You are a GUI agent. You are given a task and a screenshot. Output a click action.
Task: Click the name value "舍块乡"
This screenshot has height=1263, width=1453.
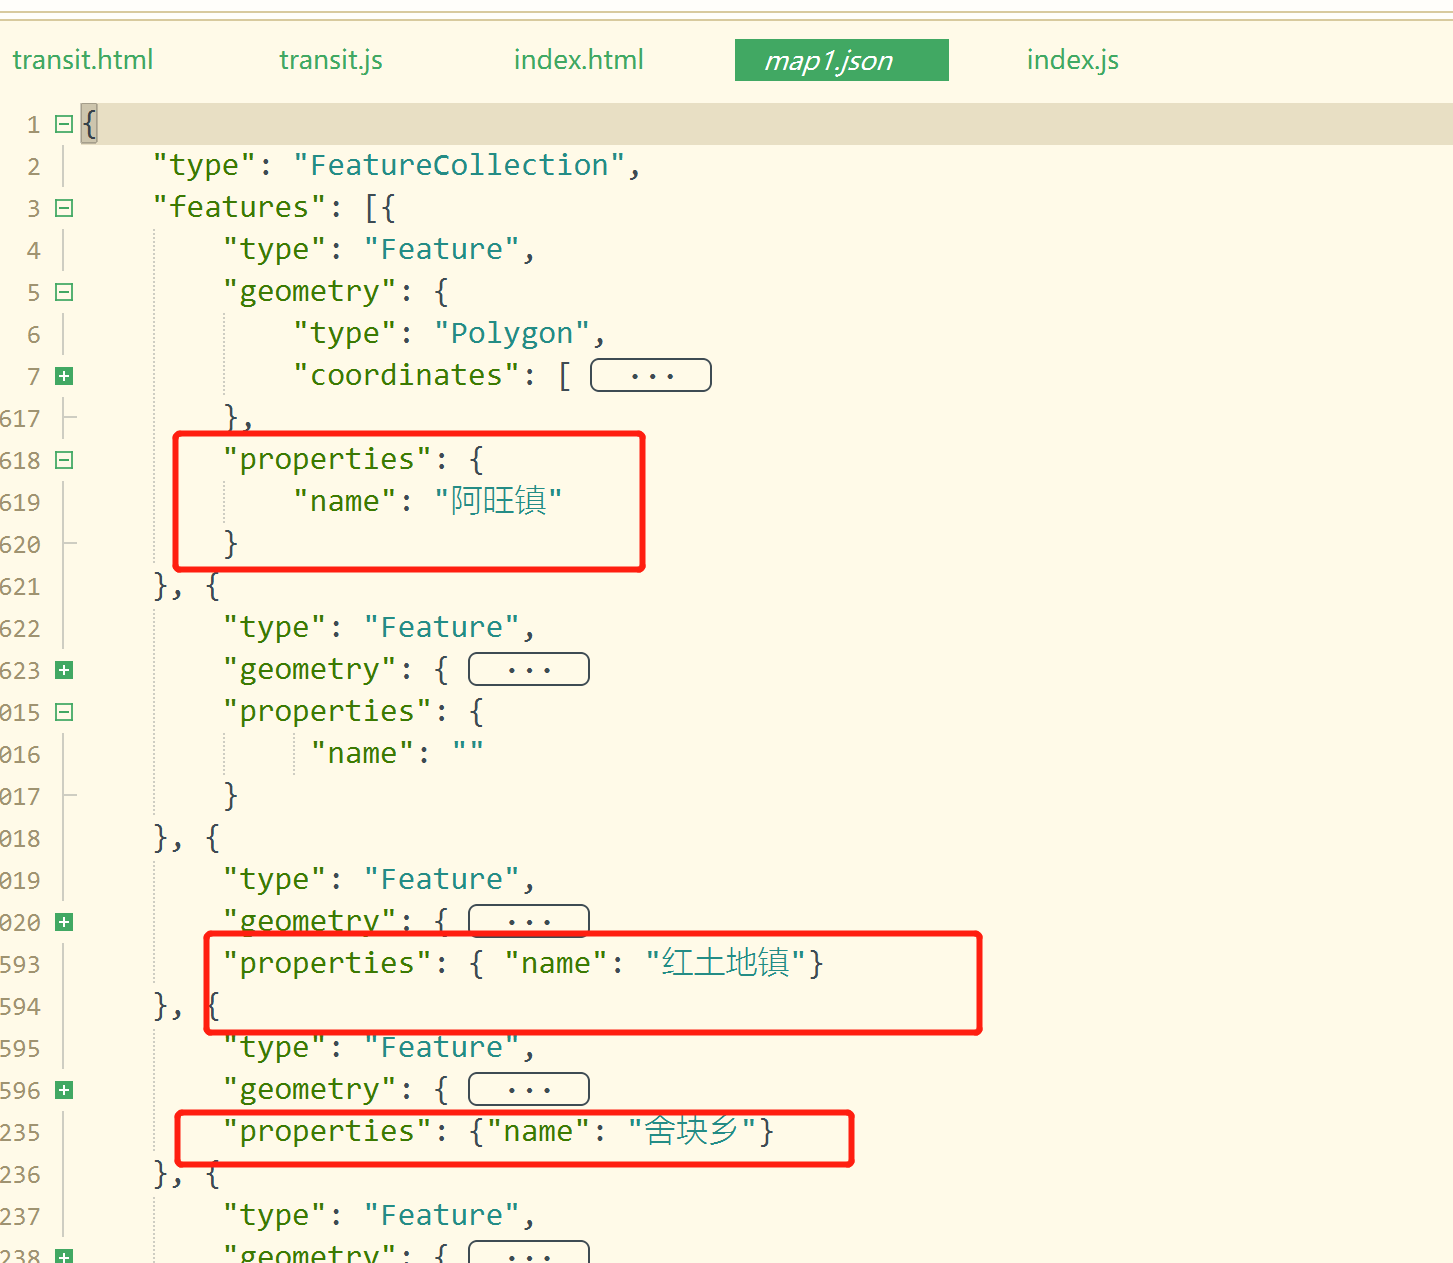pos(692,1131)
